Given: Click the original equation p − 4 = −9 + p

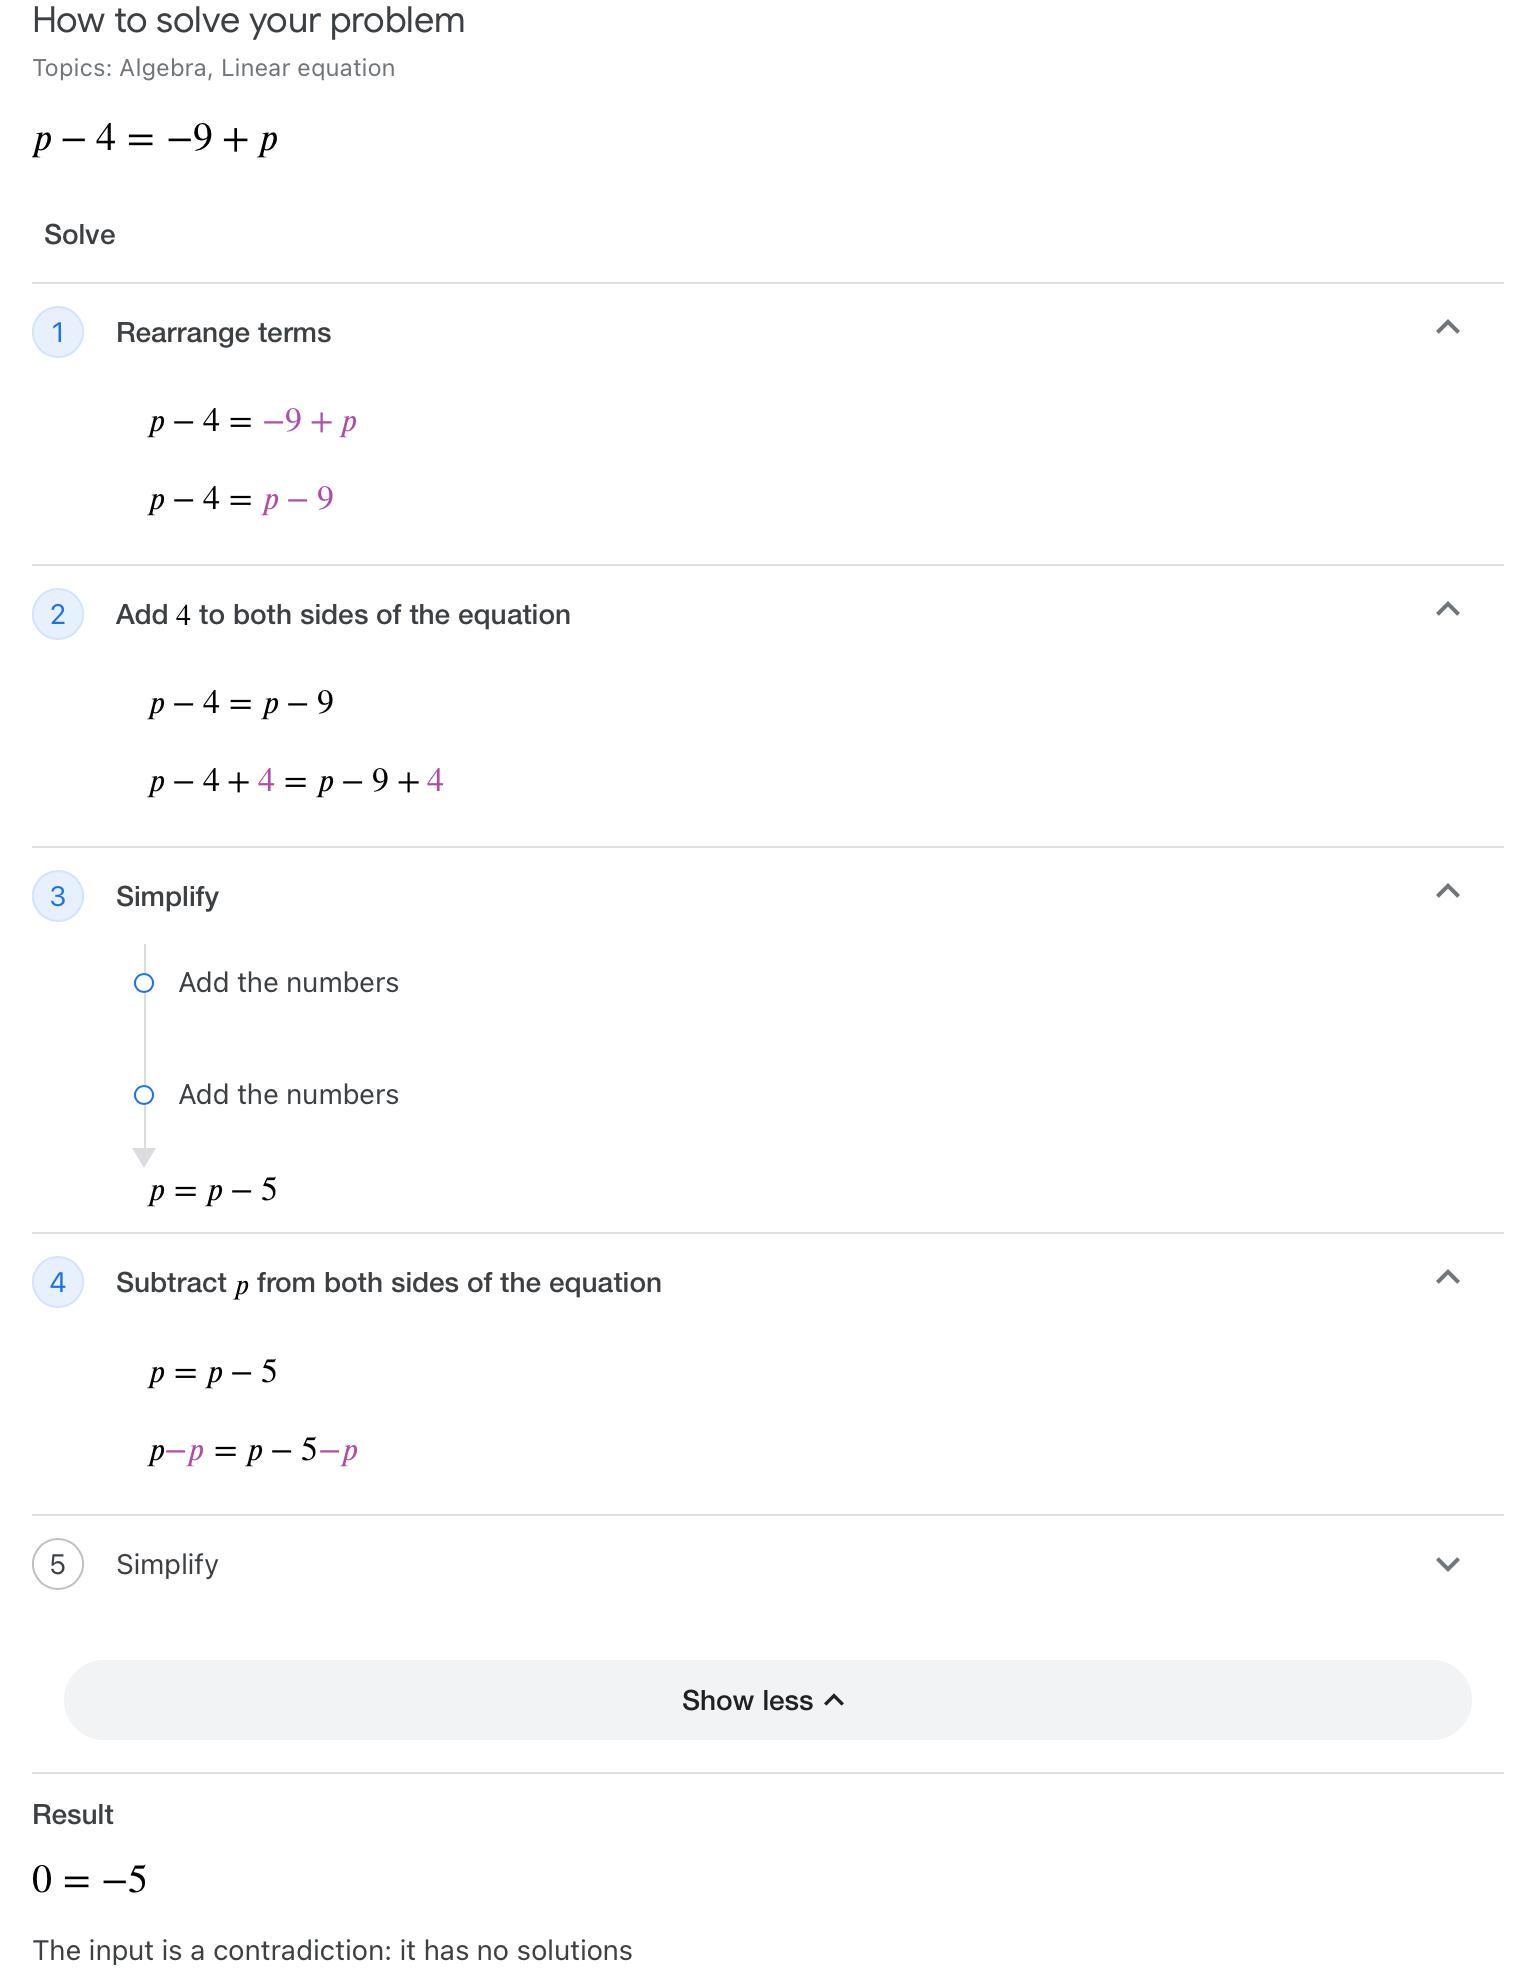Looking at the screenshot, I should [x=155, y=139].
